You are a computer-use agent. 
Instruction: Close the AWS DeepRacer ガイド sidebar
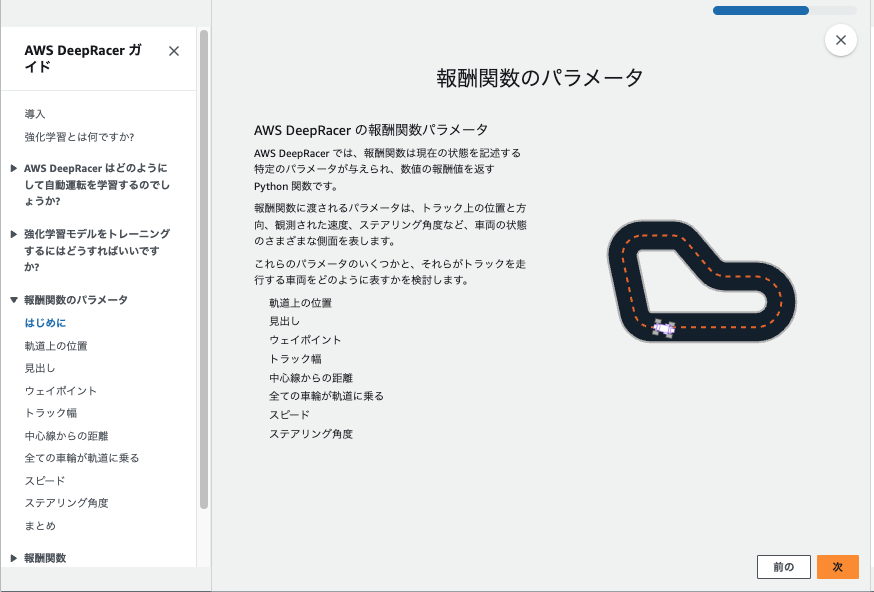174,50
